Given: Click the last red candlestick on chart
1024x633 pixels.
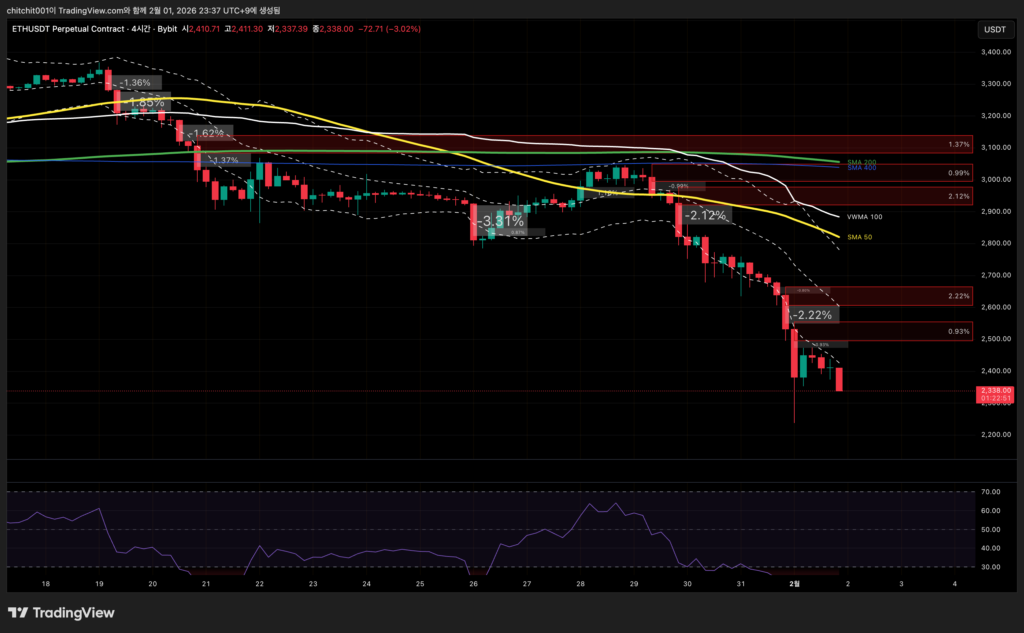Looking at the screenshot, I should click(839, 379).
